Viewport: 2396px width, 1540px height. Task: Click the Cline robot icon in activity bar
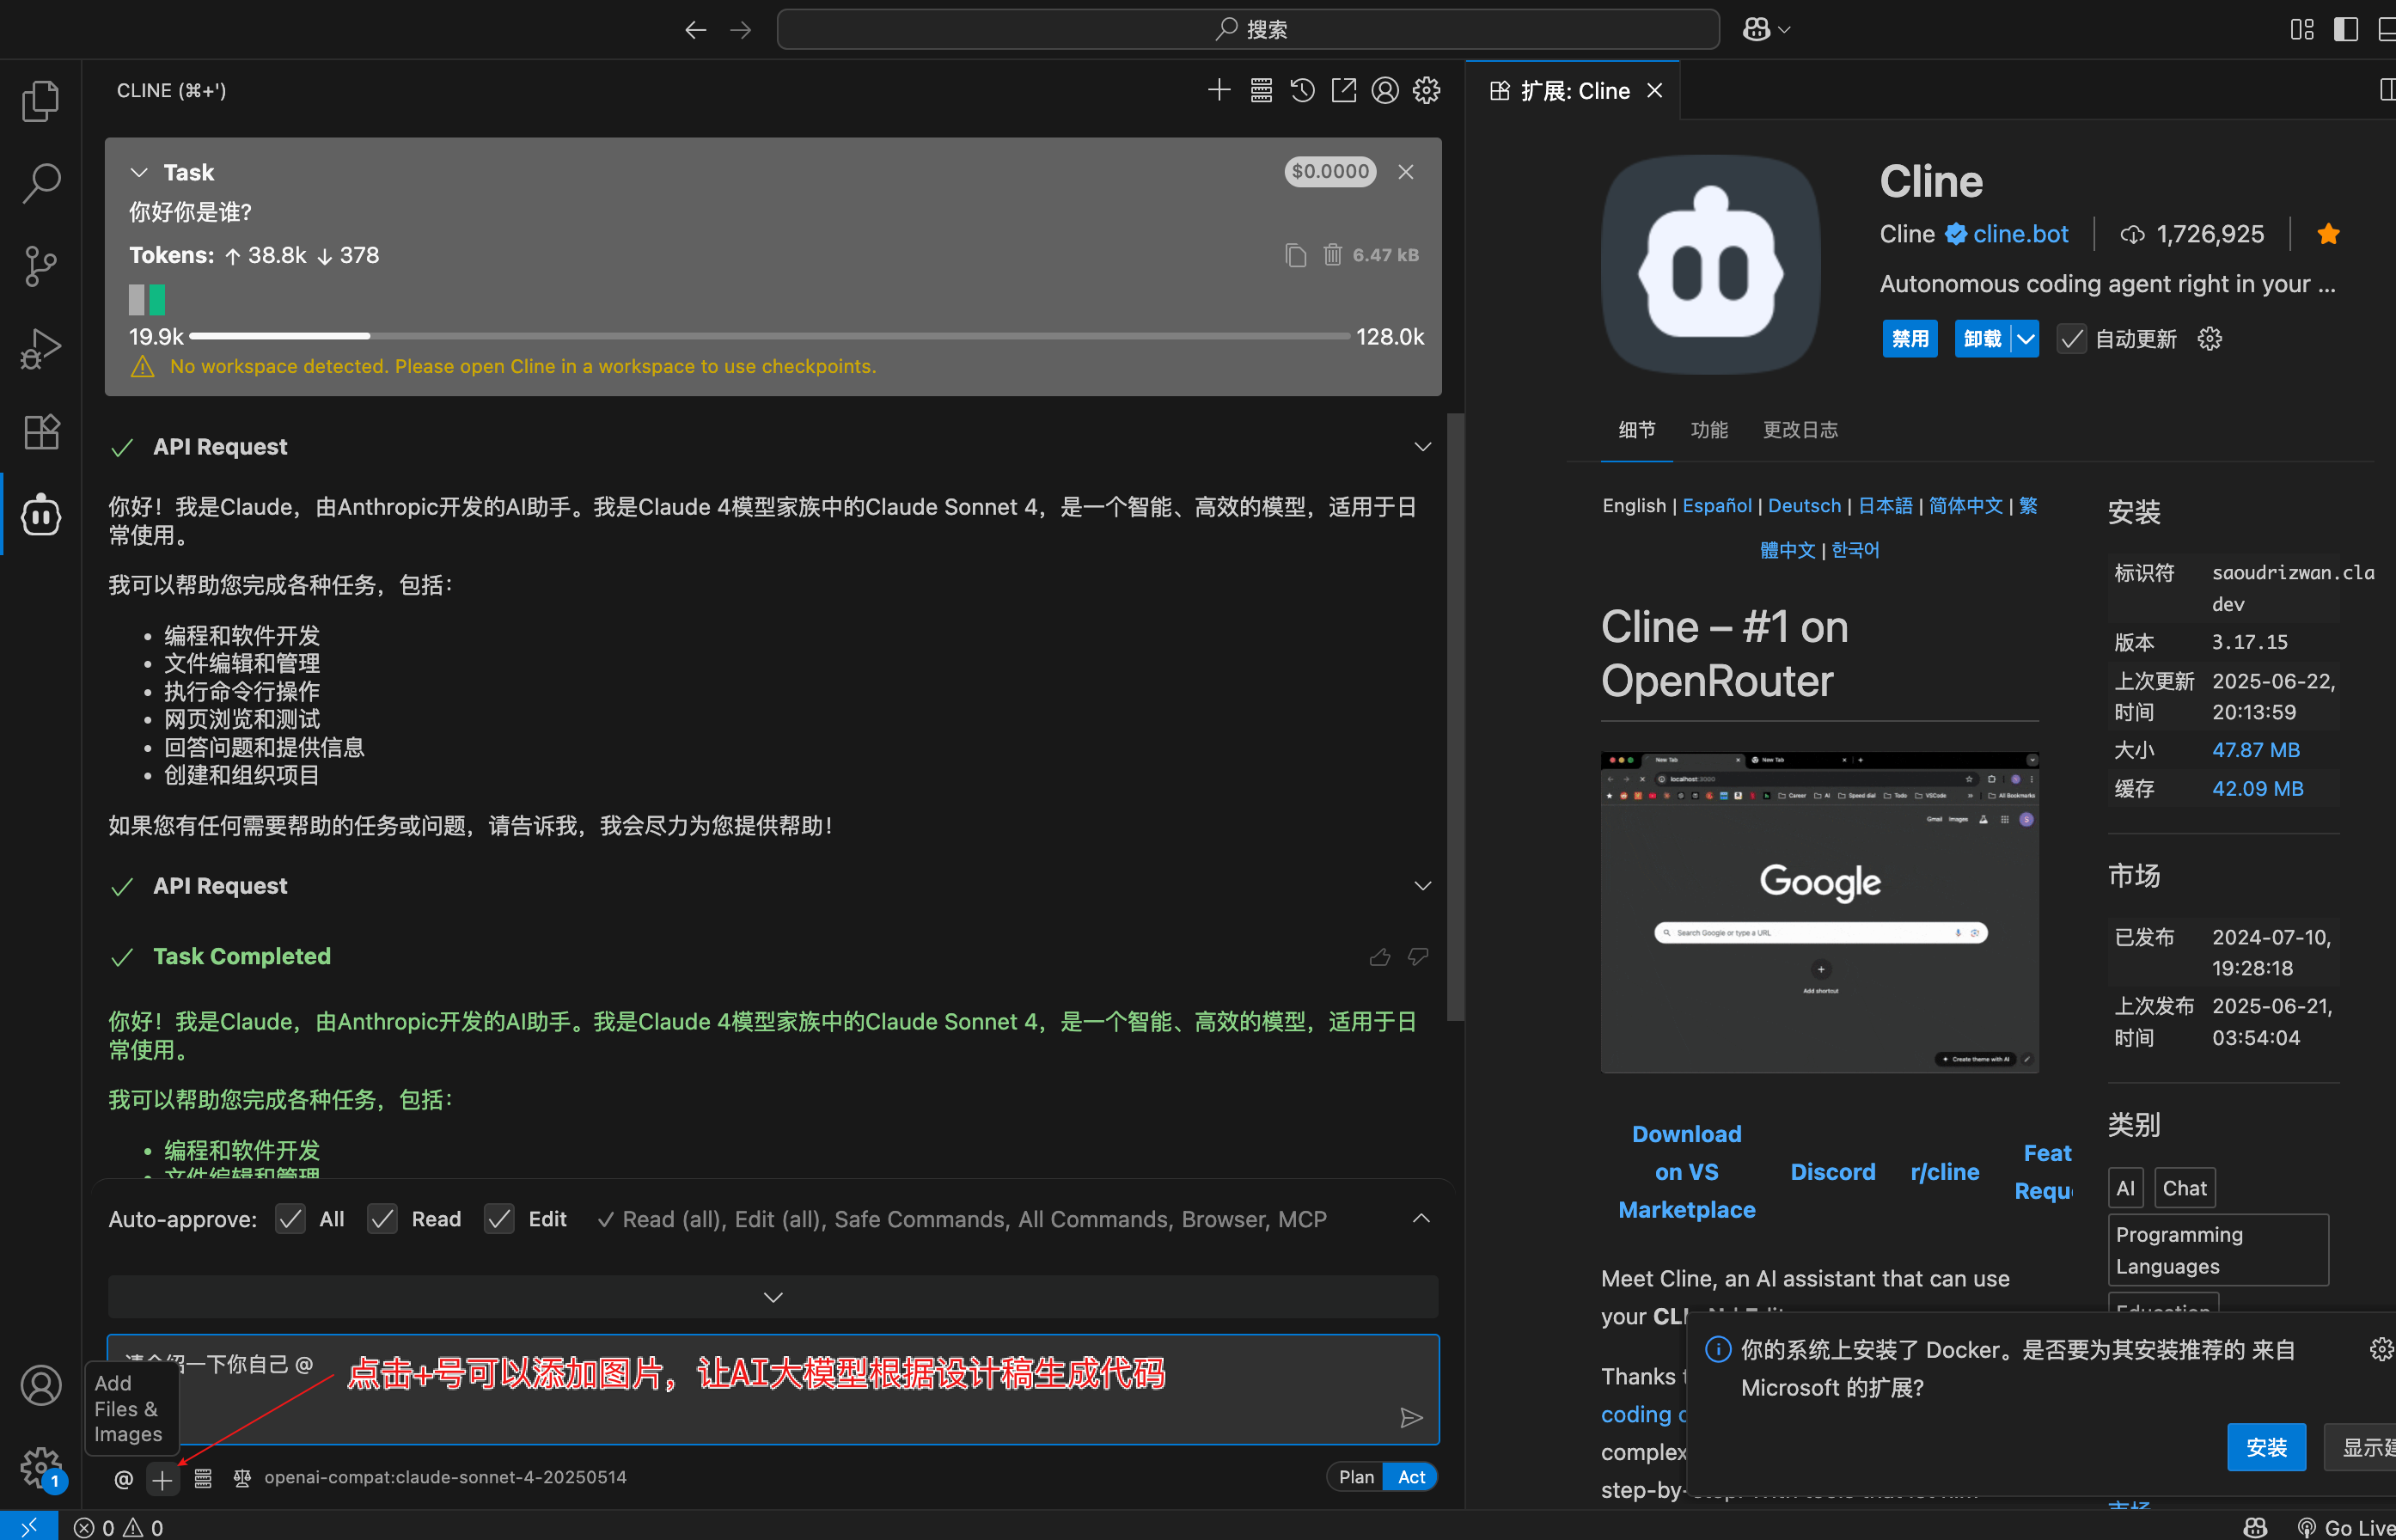41,515
